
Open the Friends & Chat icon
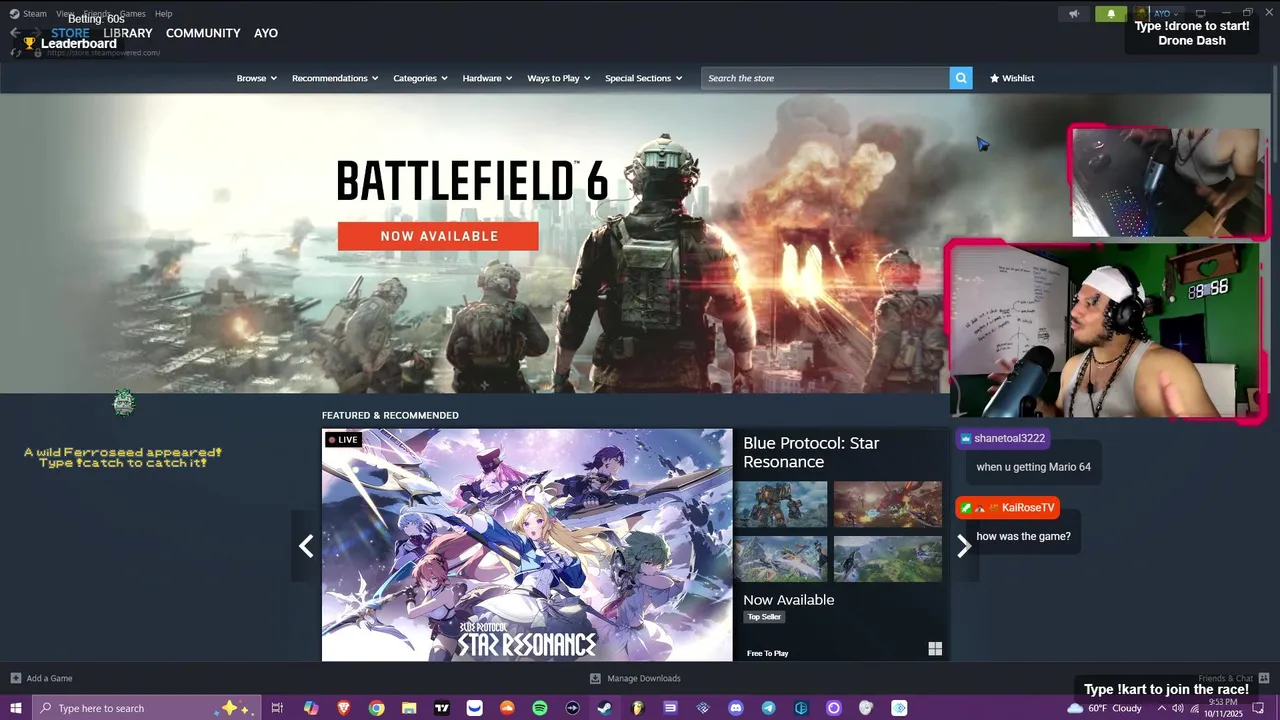(1264, 678)
